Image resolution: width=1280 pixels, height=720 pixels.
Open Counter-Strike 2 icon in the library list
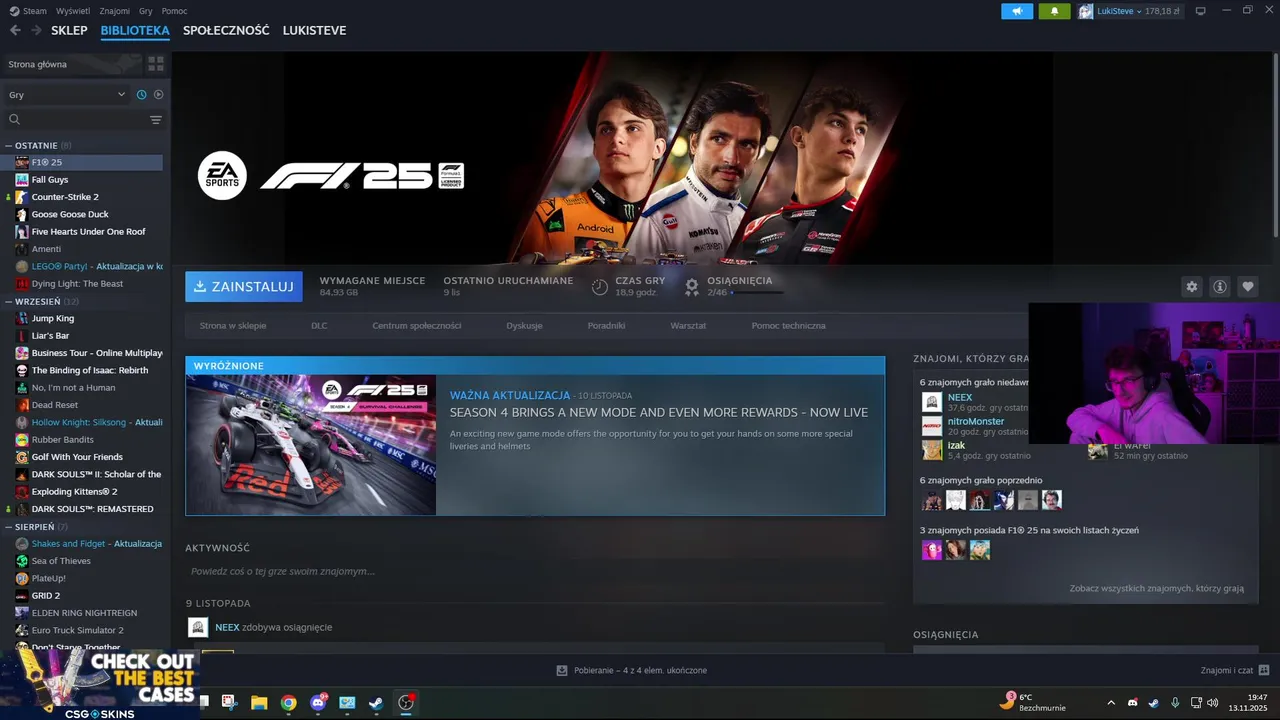(x=22, y=197)
